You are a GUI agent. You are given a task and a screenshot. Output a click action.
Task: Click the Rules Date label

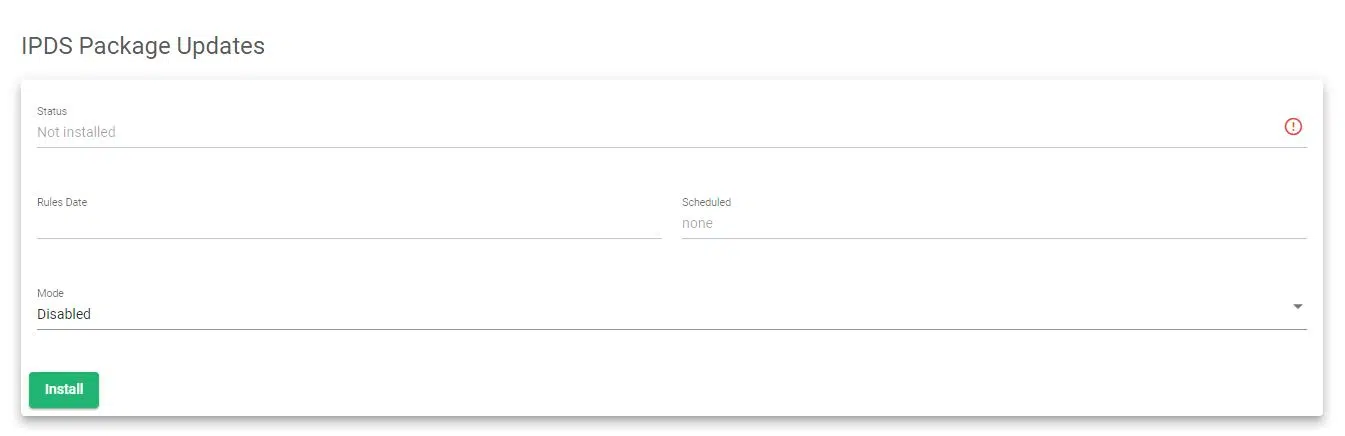click(x=62, y=202)
